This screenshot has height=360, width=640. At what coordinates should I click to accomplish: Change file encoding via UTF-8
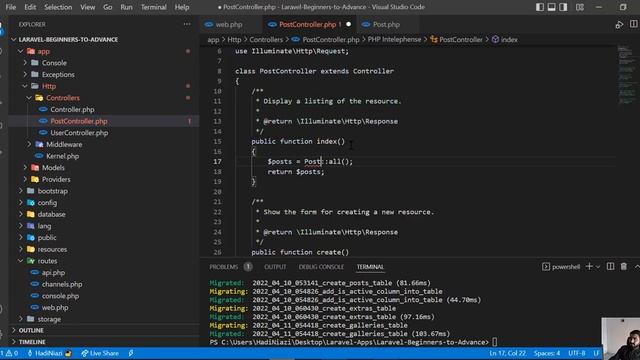577,353
